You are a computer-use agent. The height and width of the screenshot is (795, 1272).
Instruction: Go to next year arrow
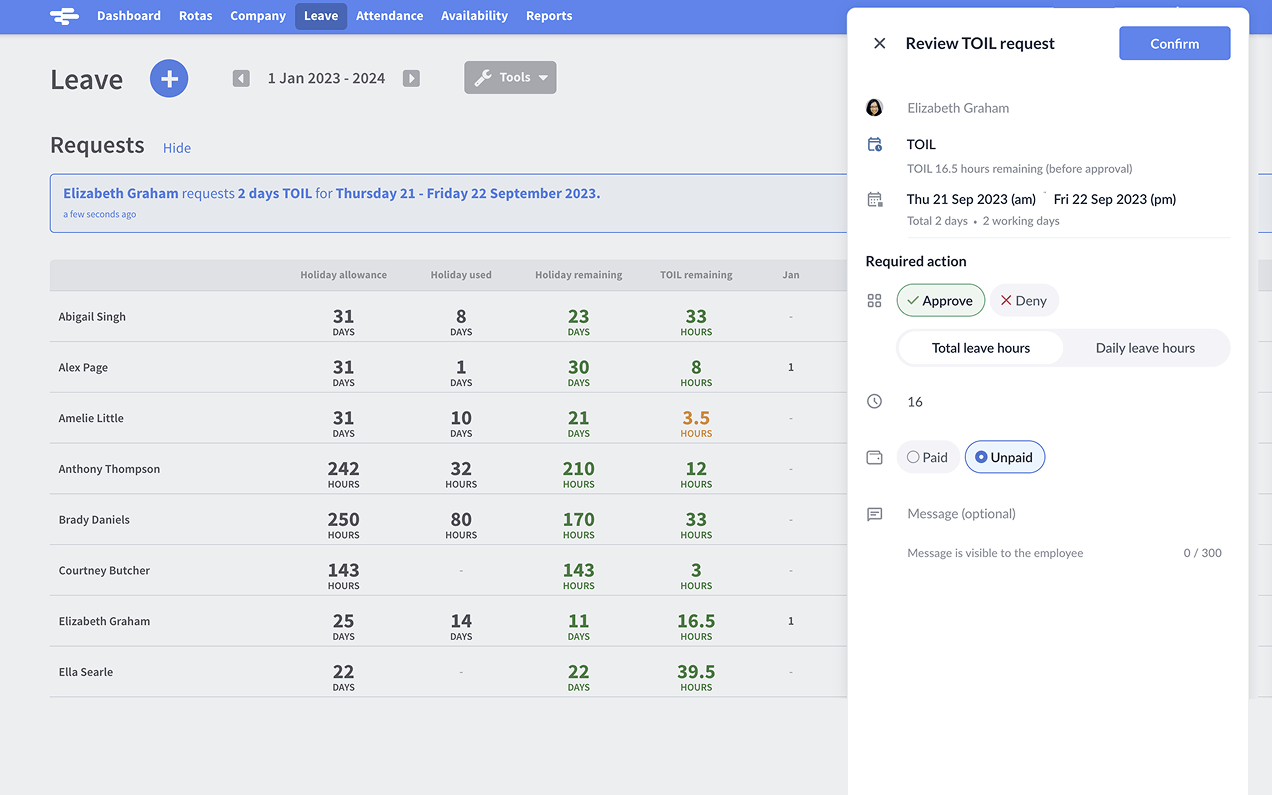click(411, 78)
